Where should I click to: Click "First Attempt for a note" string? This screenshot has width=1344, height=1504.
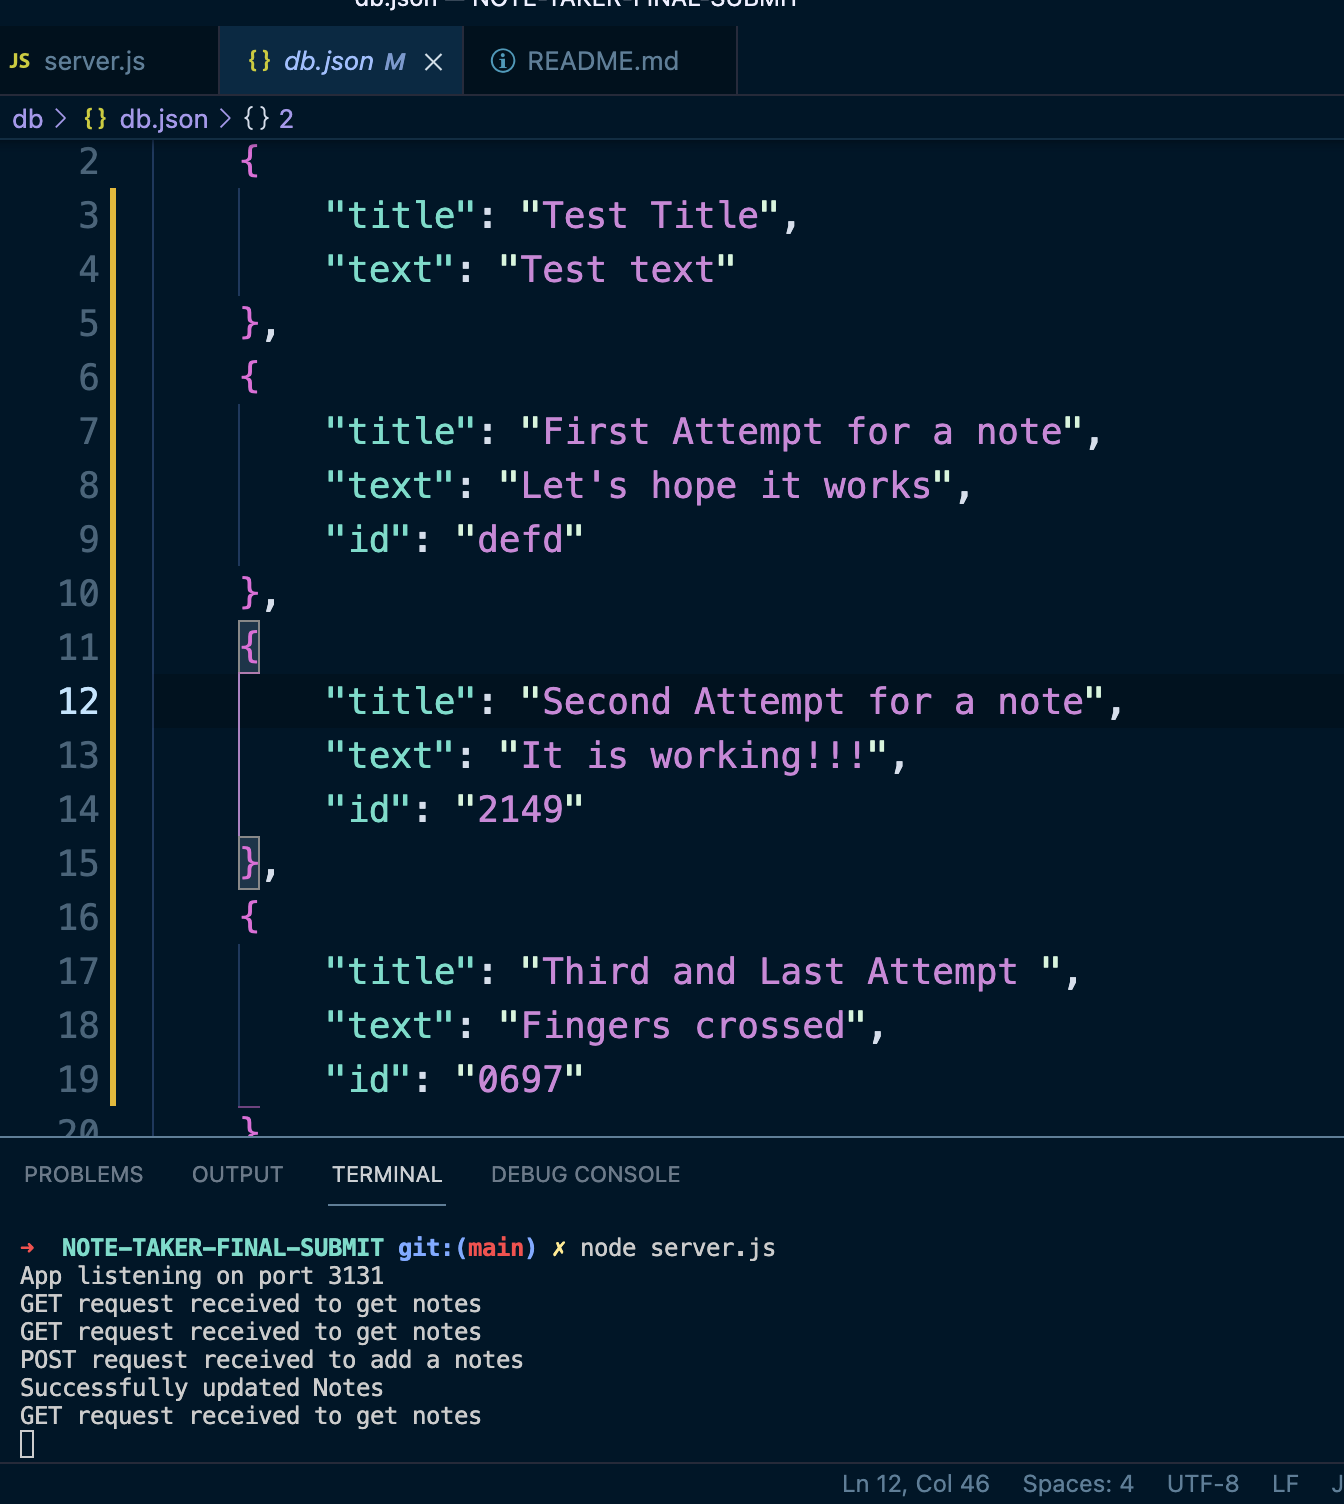(x=801, y=432)
